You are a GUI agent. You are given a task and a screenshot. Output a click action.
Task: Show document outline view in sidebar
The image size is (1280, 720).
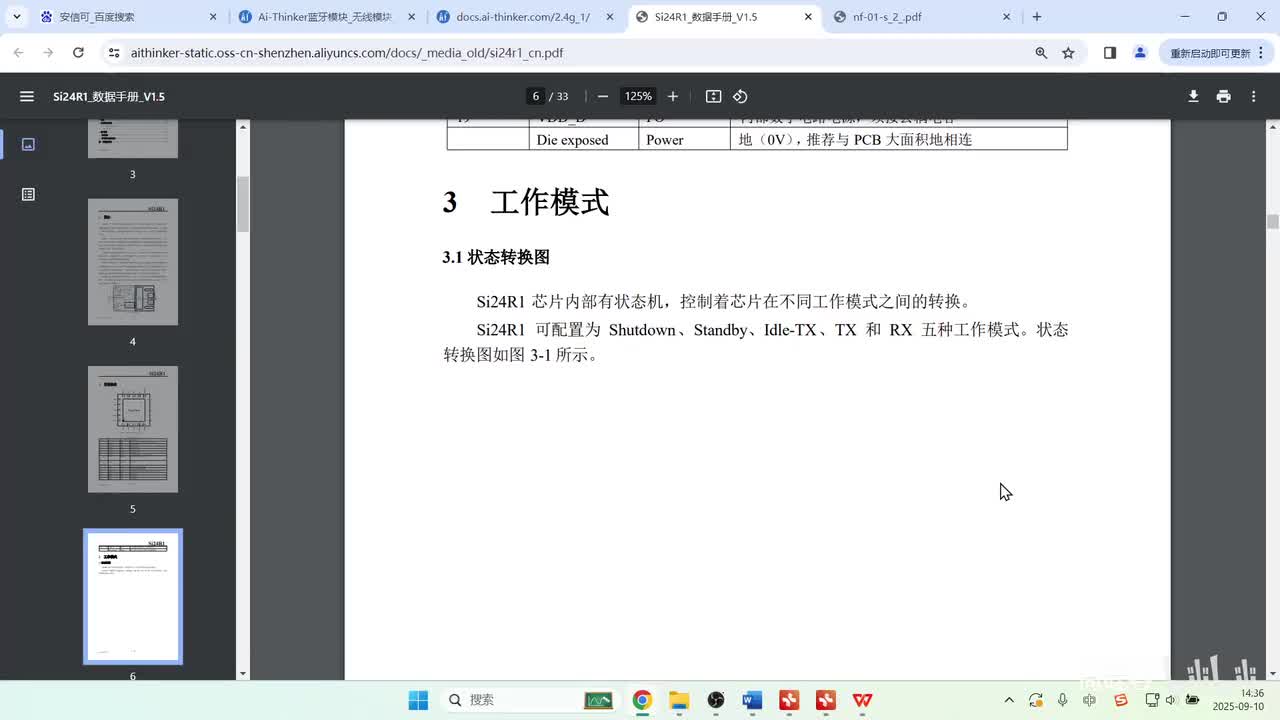[28, 194]
